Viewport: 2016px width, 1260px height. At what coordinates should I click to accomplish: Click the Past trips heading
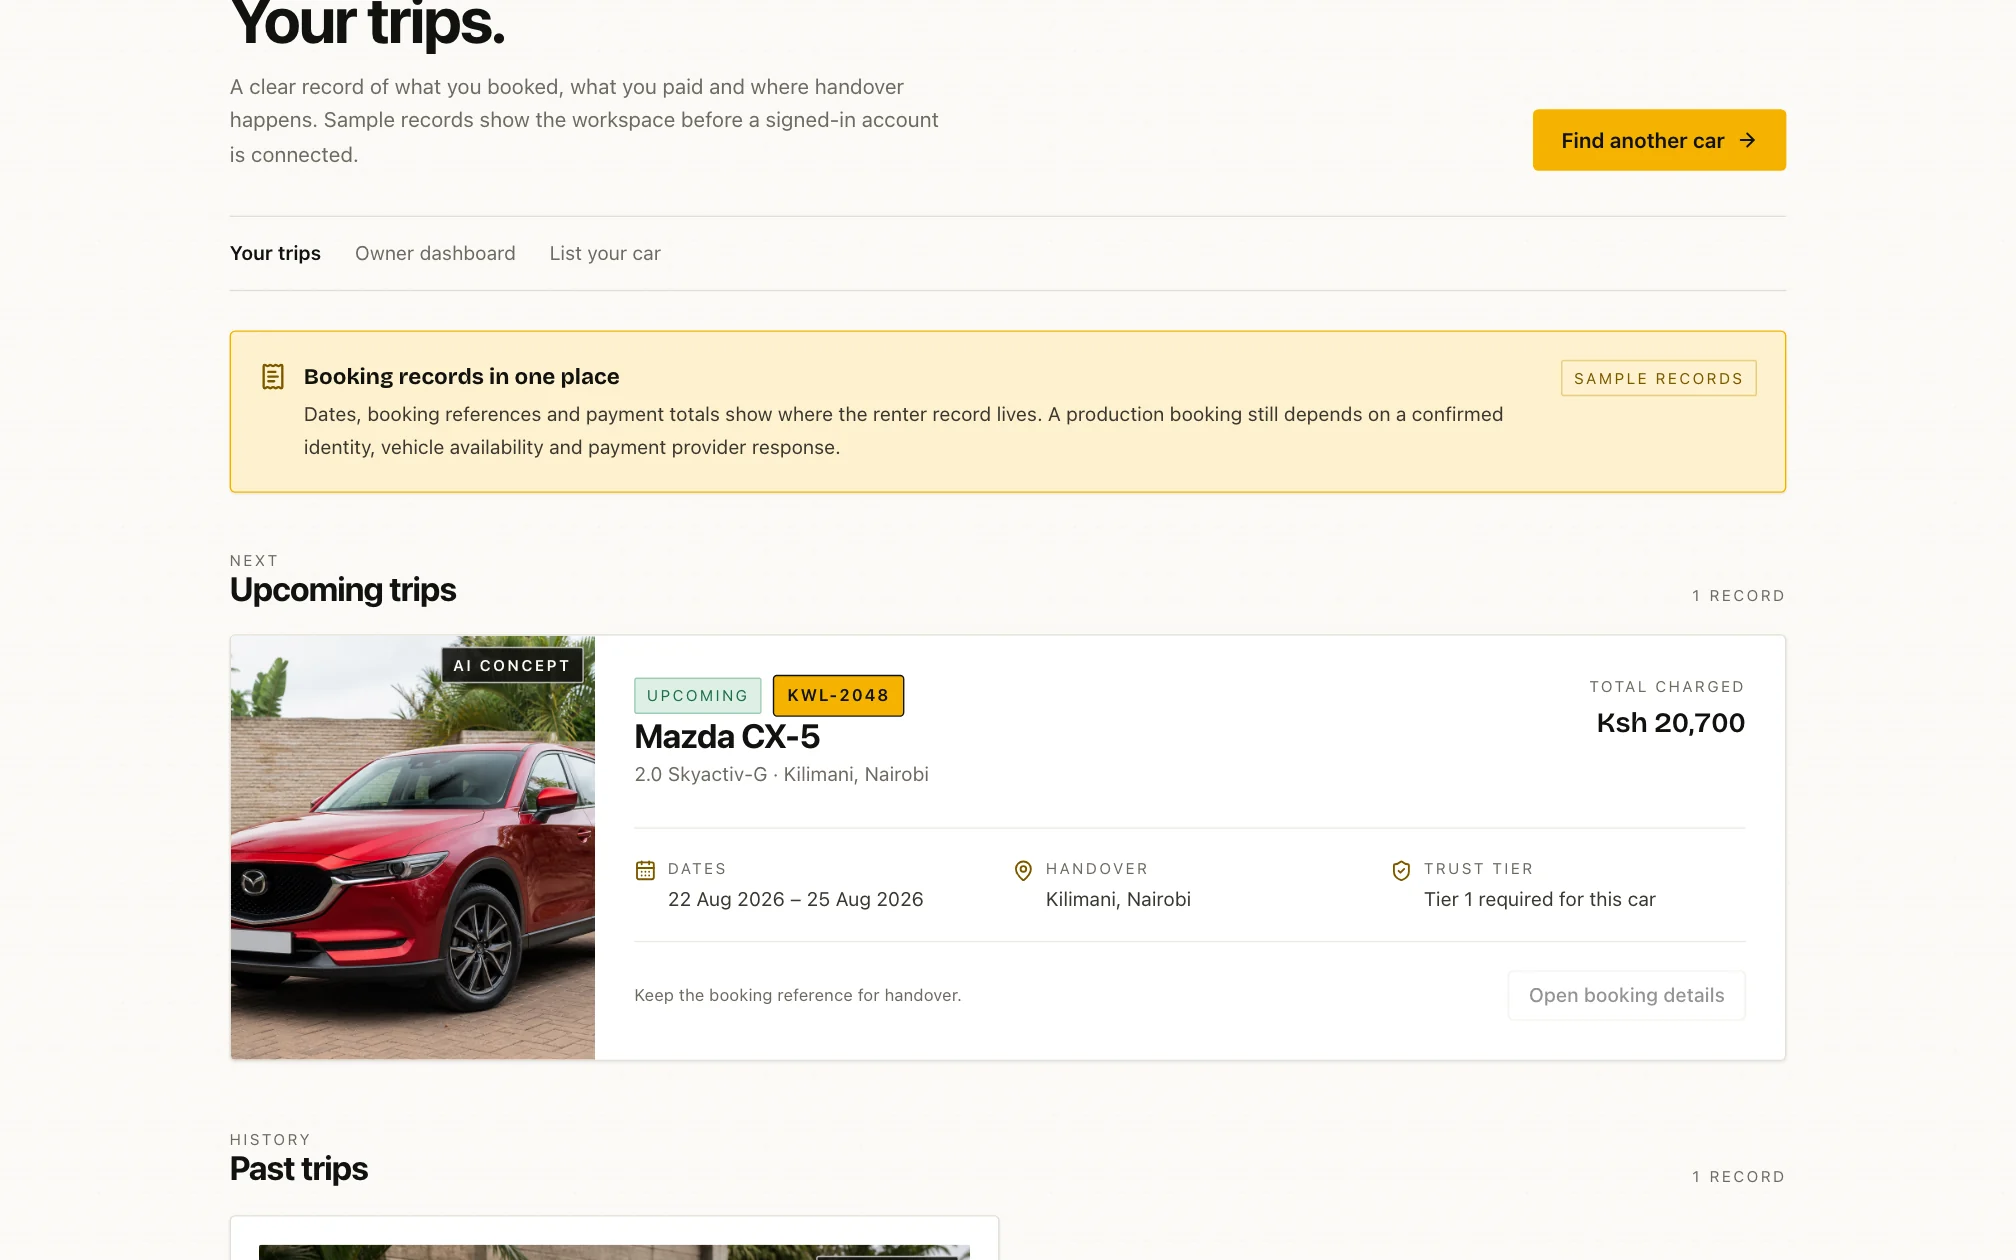299,1169
